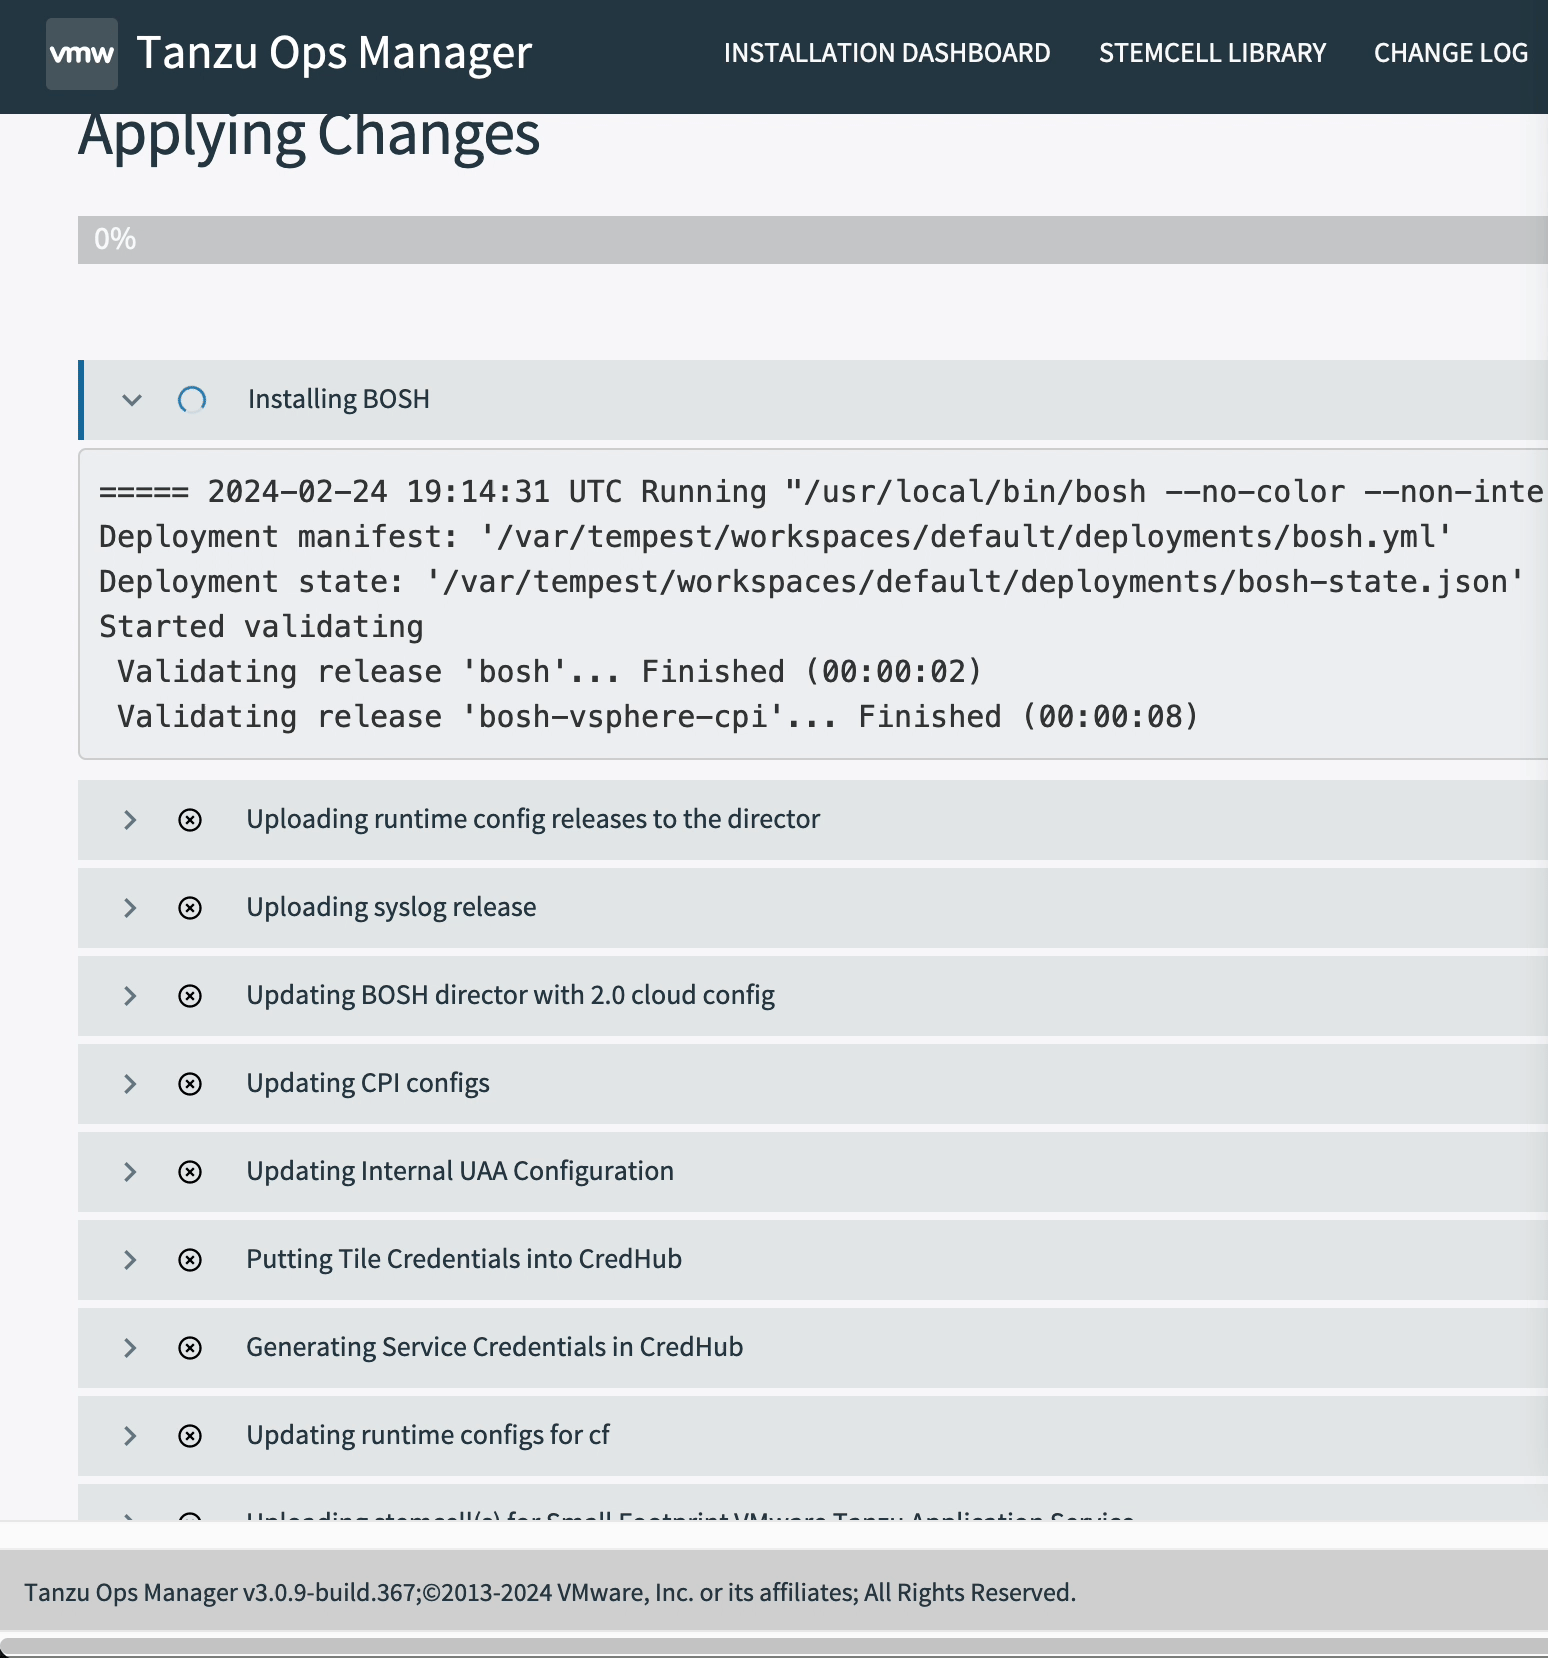
Task: Click status icon beside Uploading runtime config releases
Action: (x=190, y=820)
